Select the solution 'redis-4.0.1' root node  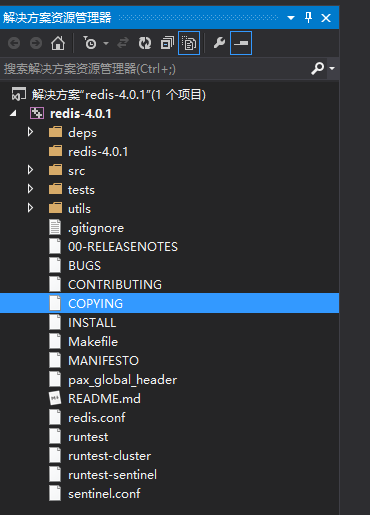point(119,95)
